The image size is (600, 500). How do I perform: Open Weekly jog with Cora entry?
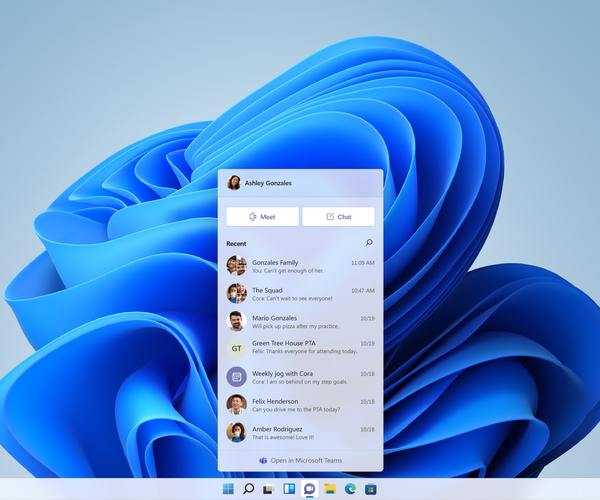(x=300, y=376)
